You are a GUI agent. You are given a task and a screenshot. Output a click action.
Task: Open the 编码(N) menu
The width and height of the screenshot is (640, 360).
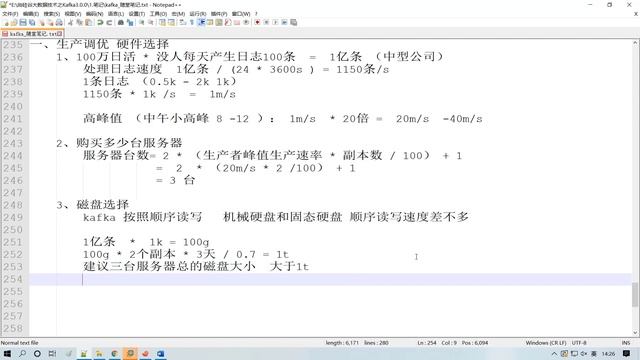pos(94,14)
